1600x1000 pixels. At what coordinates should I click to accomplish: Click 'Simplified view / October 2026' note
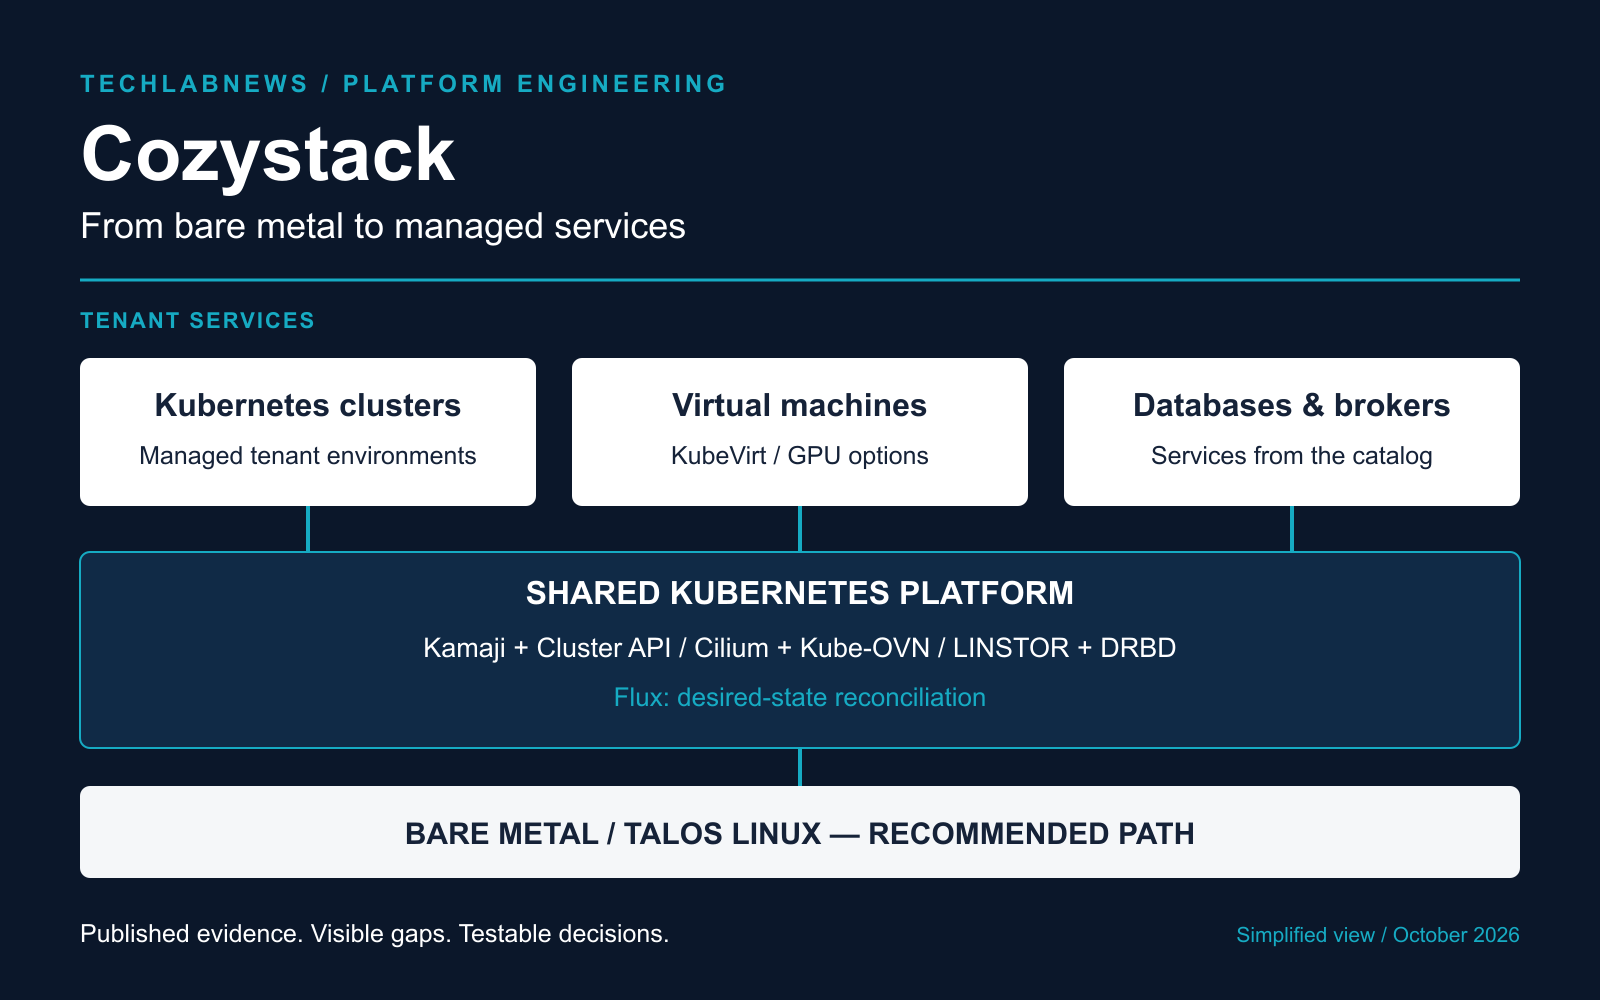point(1378,935)
